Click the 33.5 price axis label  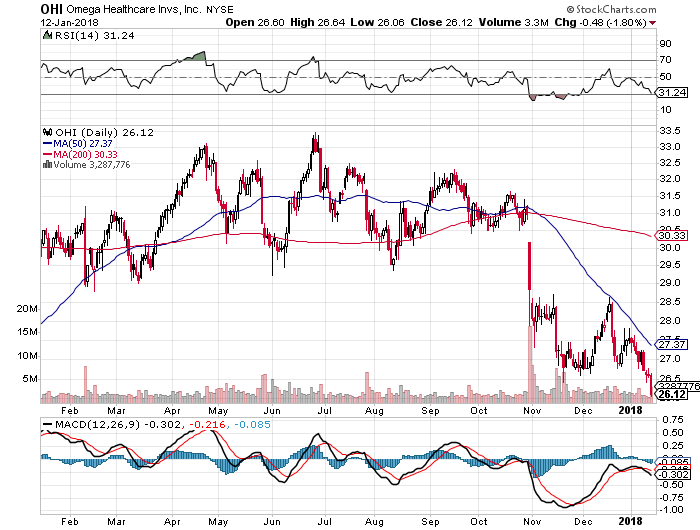pyautogui.click(x=670, y=131)
